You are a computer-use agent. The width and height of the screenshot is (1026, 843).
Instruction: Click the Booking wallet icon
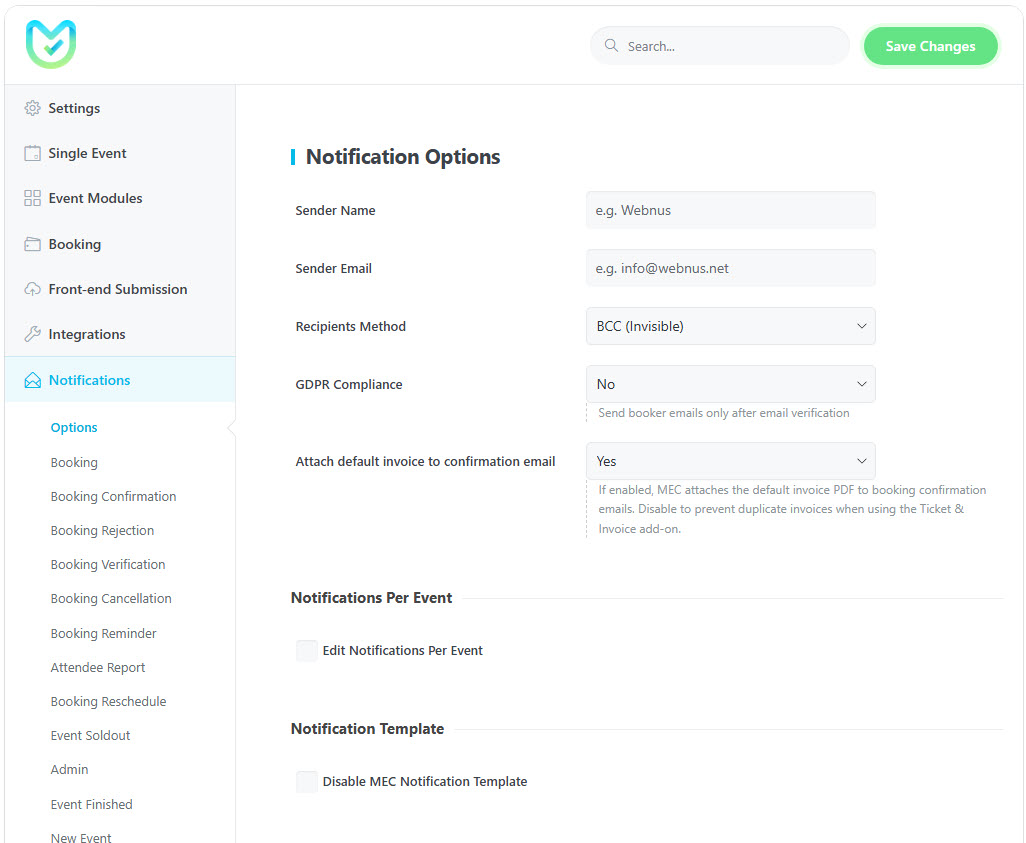(x=32, y=244)
